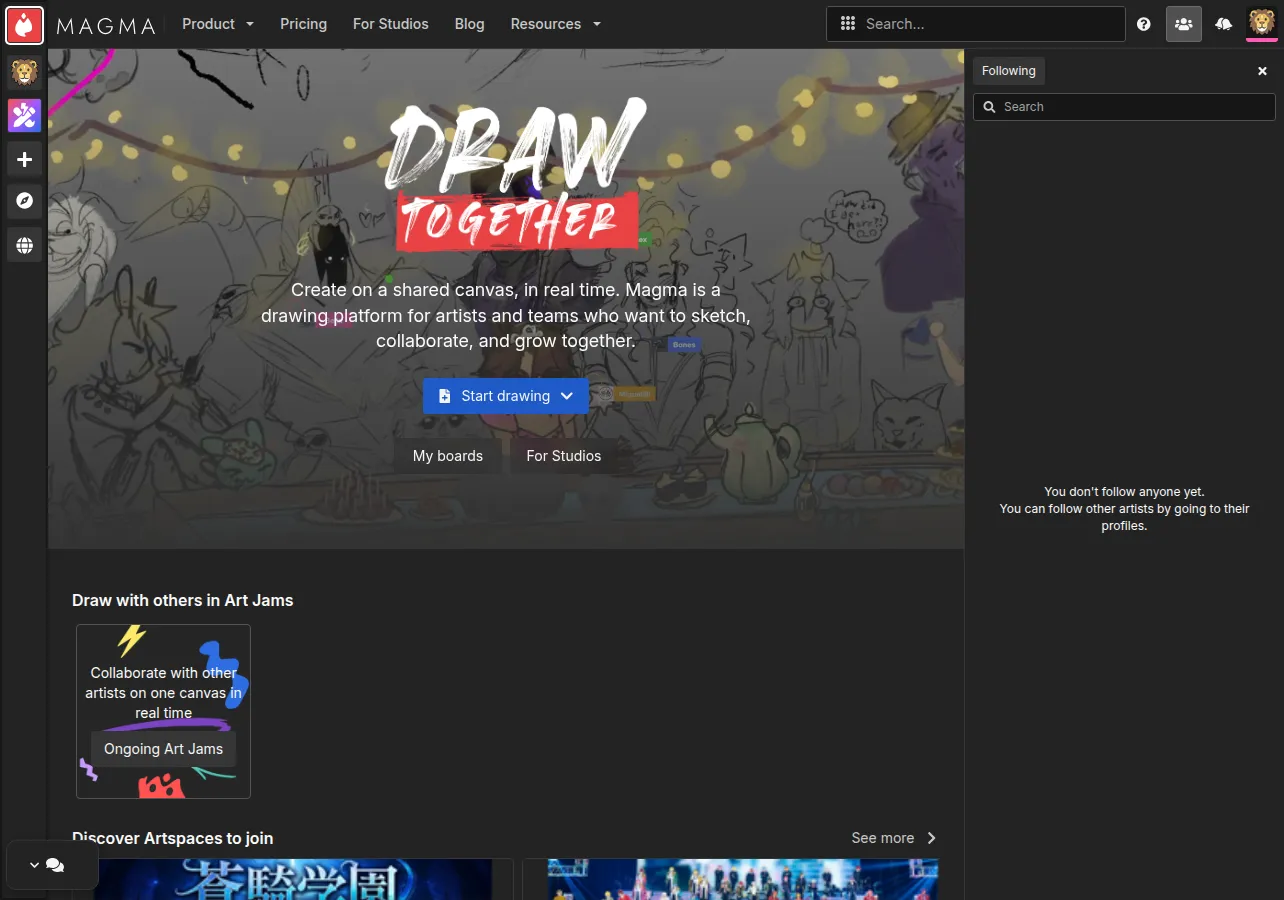Open the globe icon in the sidebar
Viewport: 1284px width, 900px height.
click(x=24, y=245)
